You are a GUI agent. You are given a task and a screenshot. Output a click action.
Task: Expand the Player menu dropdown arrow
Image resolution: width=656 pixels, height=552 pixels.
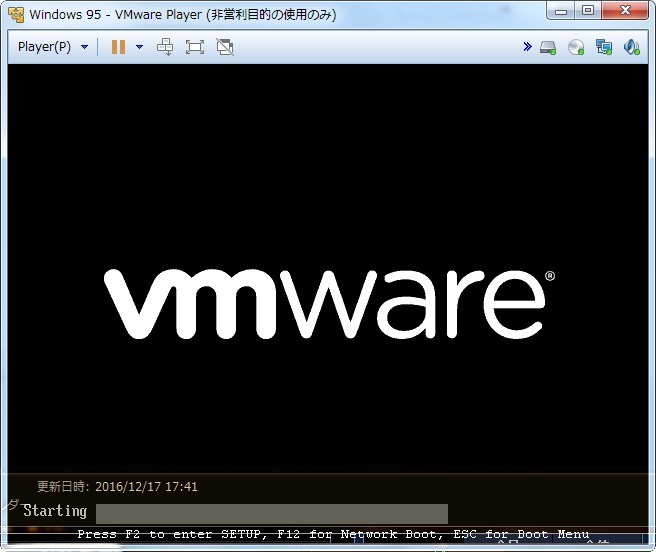tap(85, 47)
